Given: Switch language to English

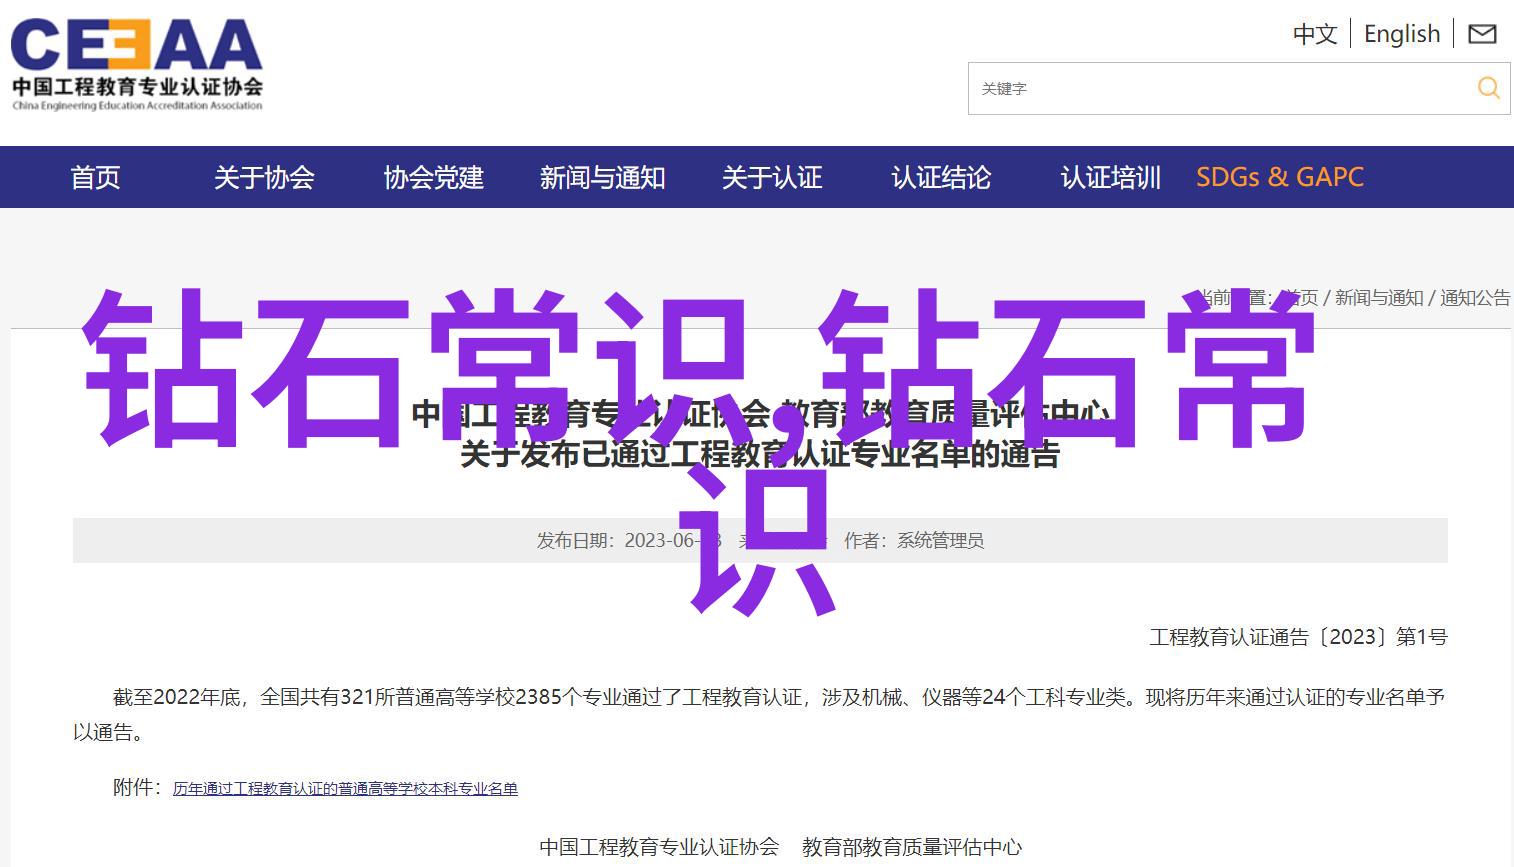Looking at the screenshot, I should tap(1401, 34).
